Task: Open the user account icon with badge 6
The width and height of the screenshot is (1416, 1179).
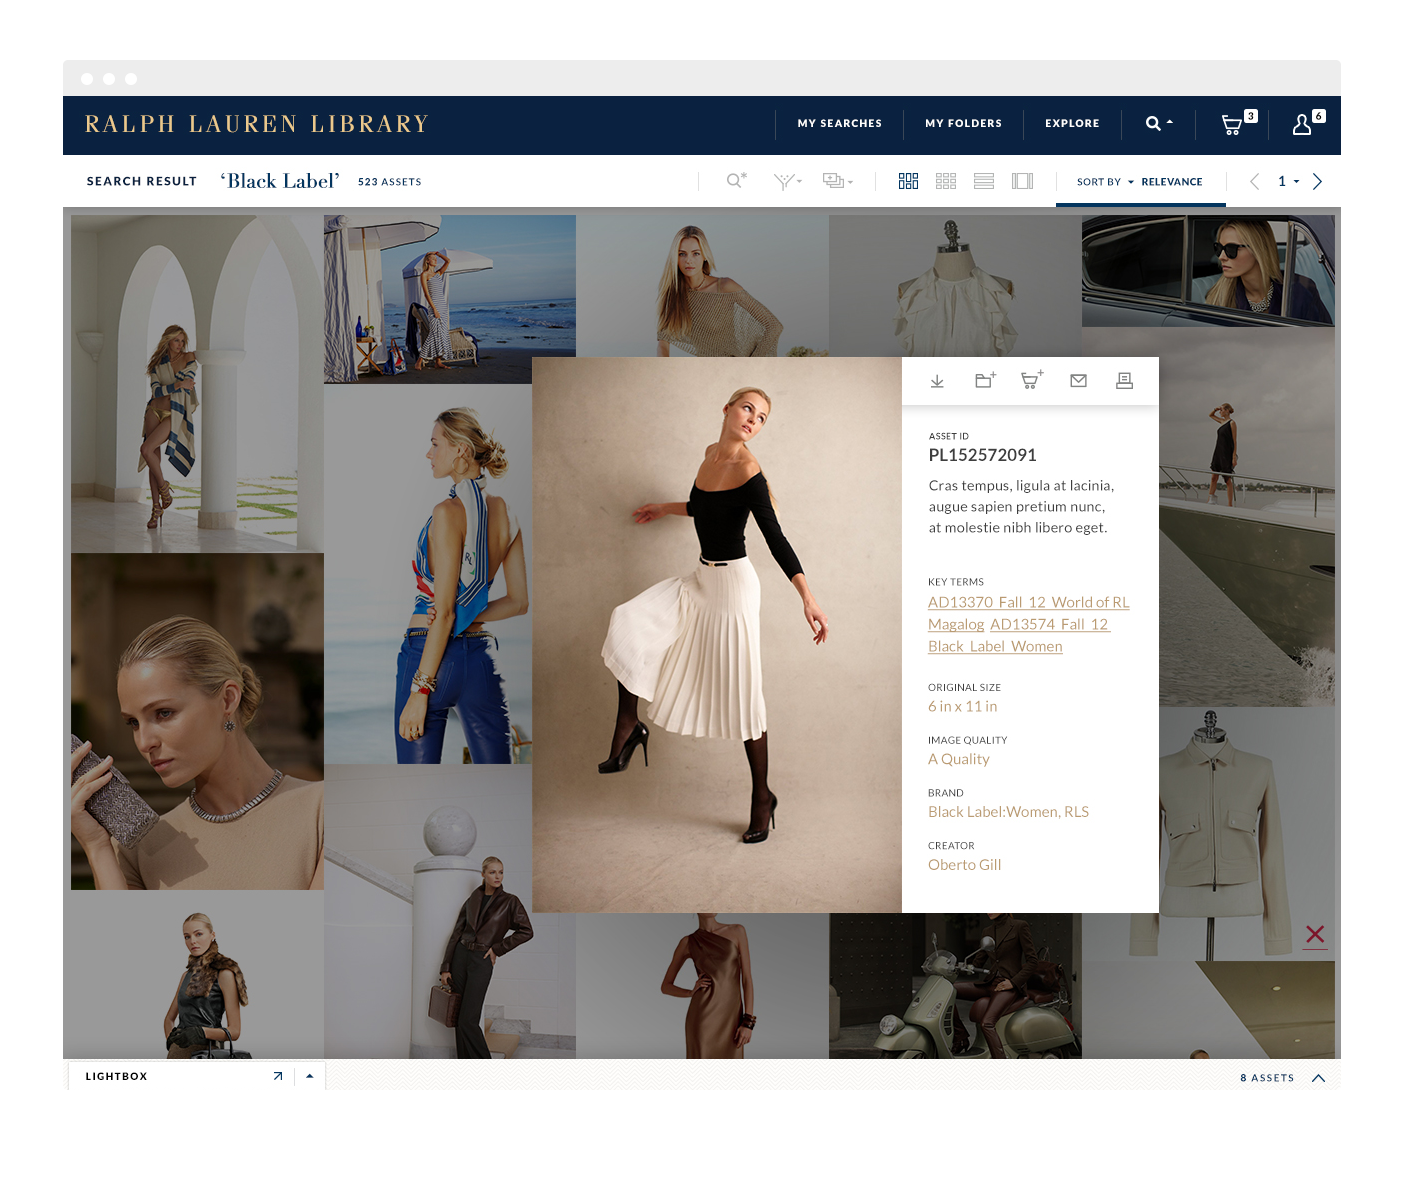Action: [x=1308, y=123]
